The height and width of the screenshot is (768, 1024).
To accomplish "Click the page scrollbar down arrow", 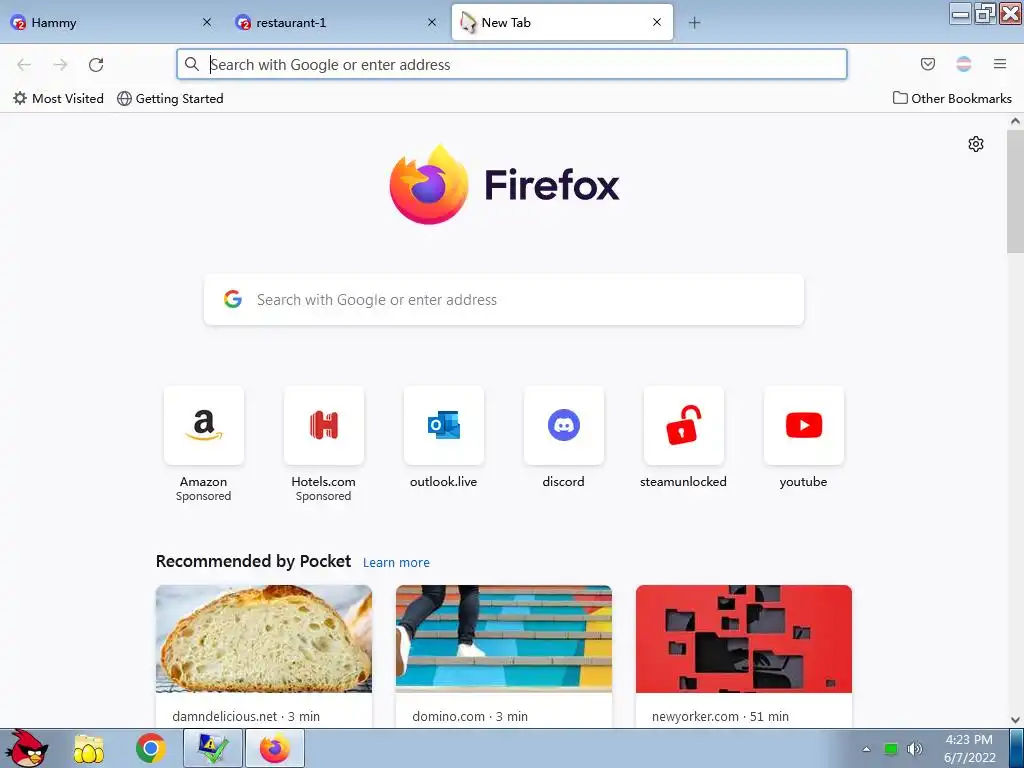I will point(1015,720).
